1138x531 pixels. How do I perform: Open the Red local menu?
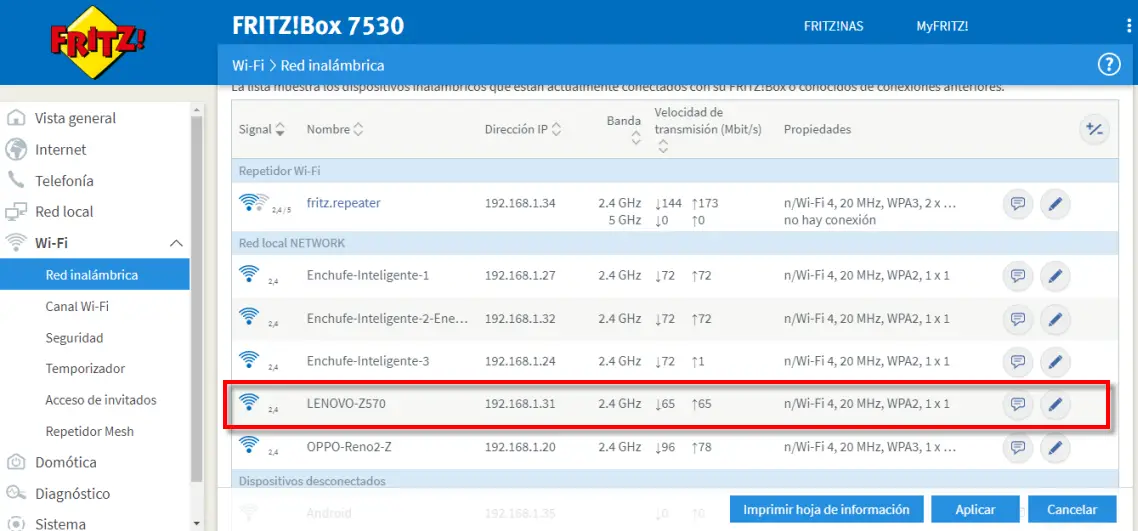click(x=64, y=212)
